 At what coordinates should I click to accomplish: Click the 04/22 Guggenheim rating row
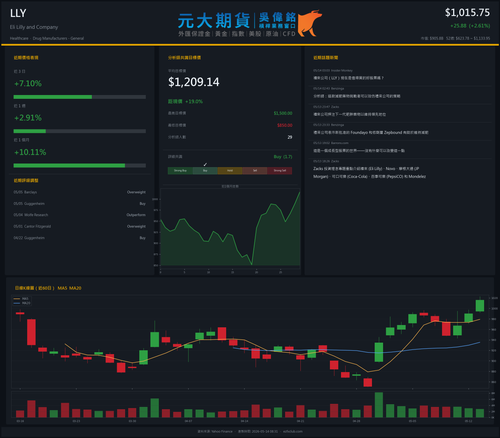(80, 238)
